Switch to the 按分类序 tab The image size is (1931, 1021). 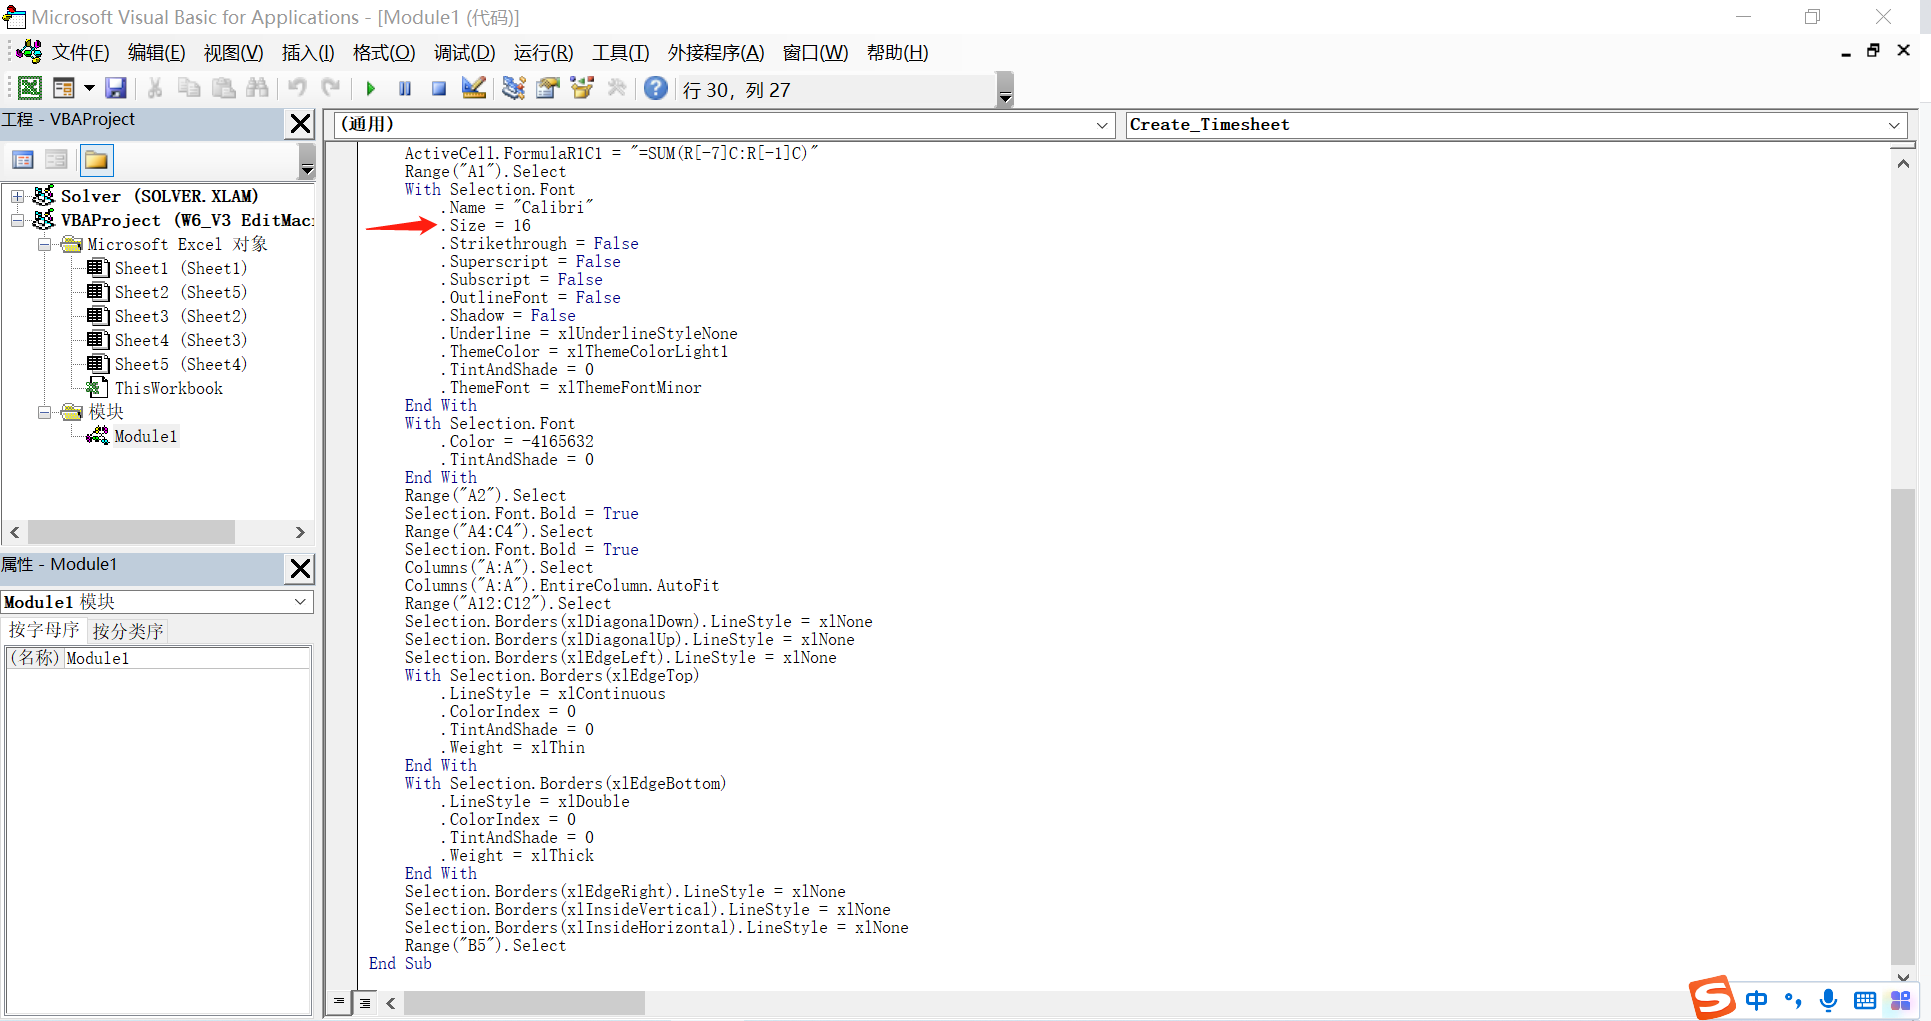pos(127,632)
